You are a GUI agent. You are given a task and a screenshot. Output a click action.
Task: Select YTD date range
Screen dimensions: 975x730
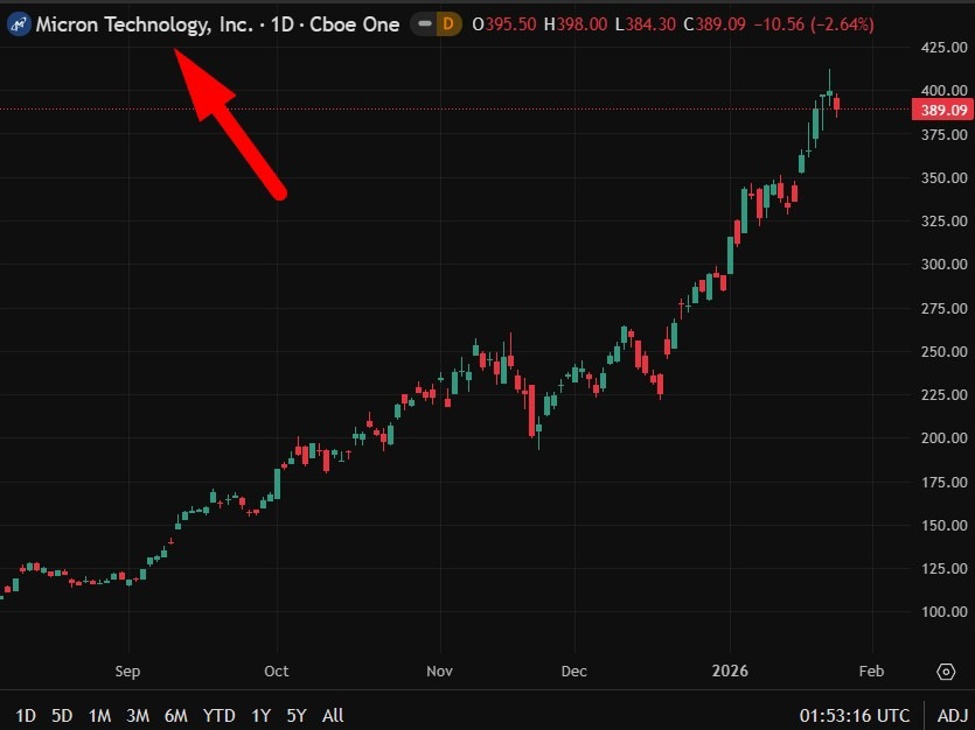coord(219,715)
